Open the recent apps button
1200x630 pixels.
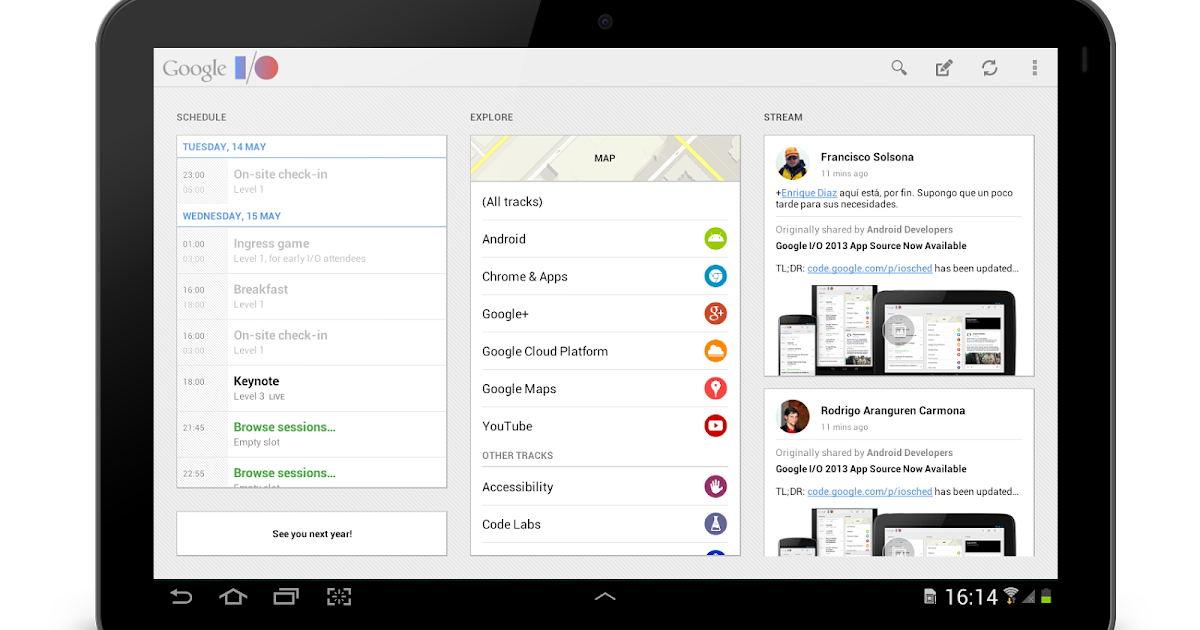[286, 597]
